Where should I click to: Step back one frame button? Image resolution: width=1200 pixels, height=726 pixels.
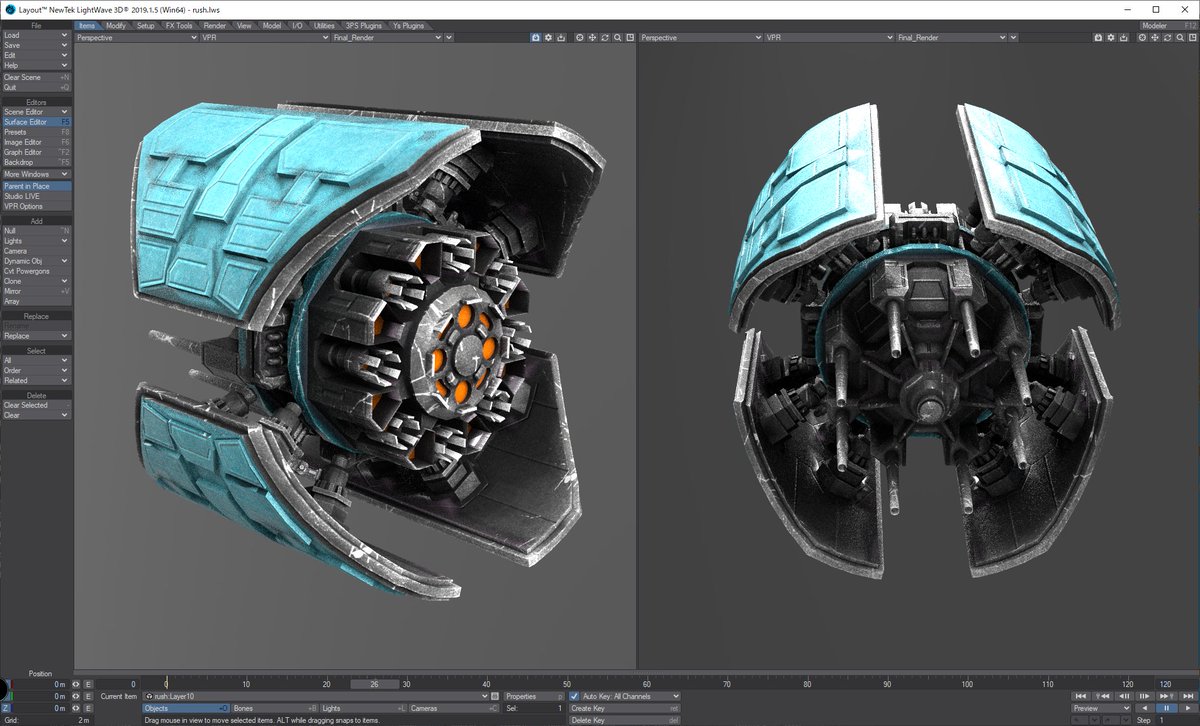pos(1124,696)
